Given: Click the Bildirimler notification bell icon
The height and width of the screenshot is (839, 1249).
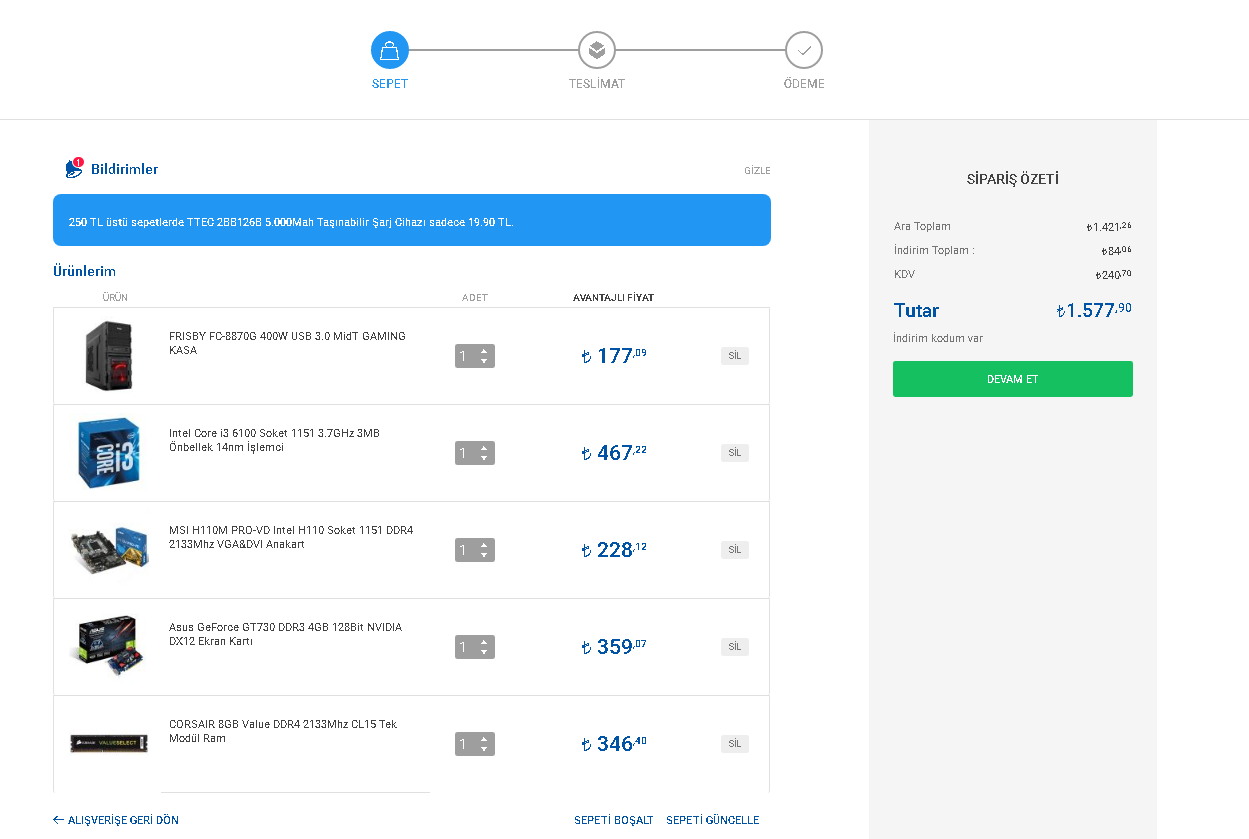Looking at the screenshot, I should click(74, 169).
